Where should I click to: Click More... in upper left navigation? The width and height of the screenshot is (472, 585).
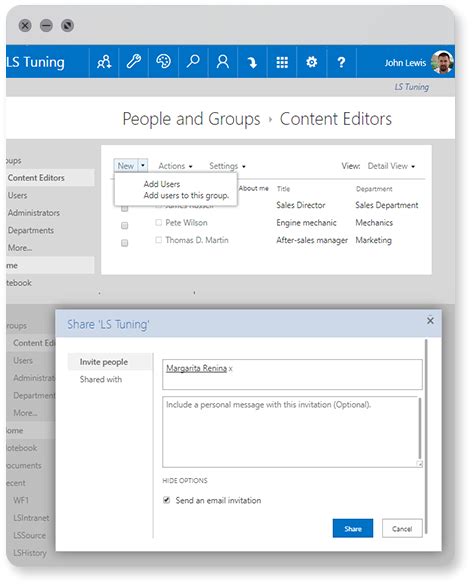[20, 248]
